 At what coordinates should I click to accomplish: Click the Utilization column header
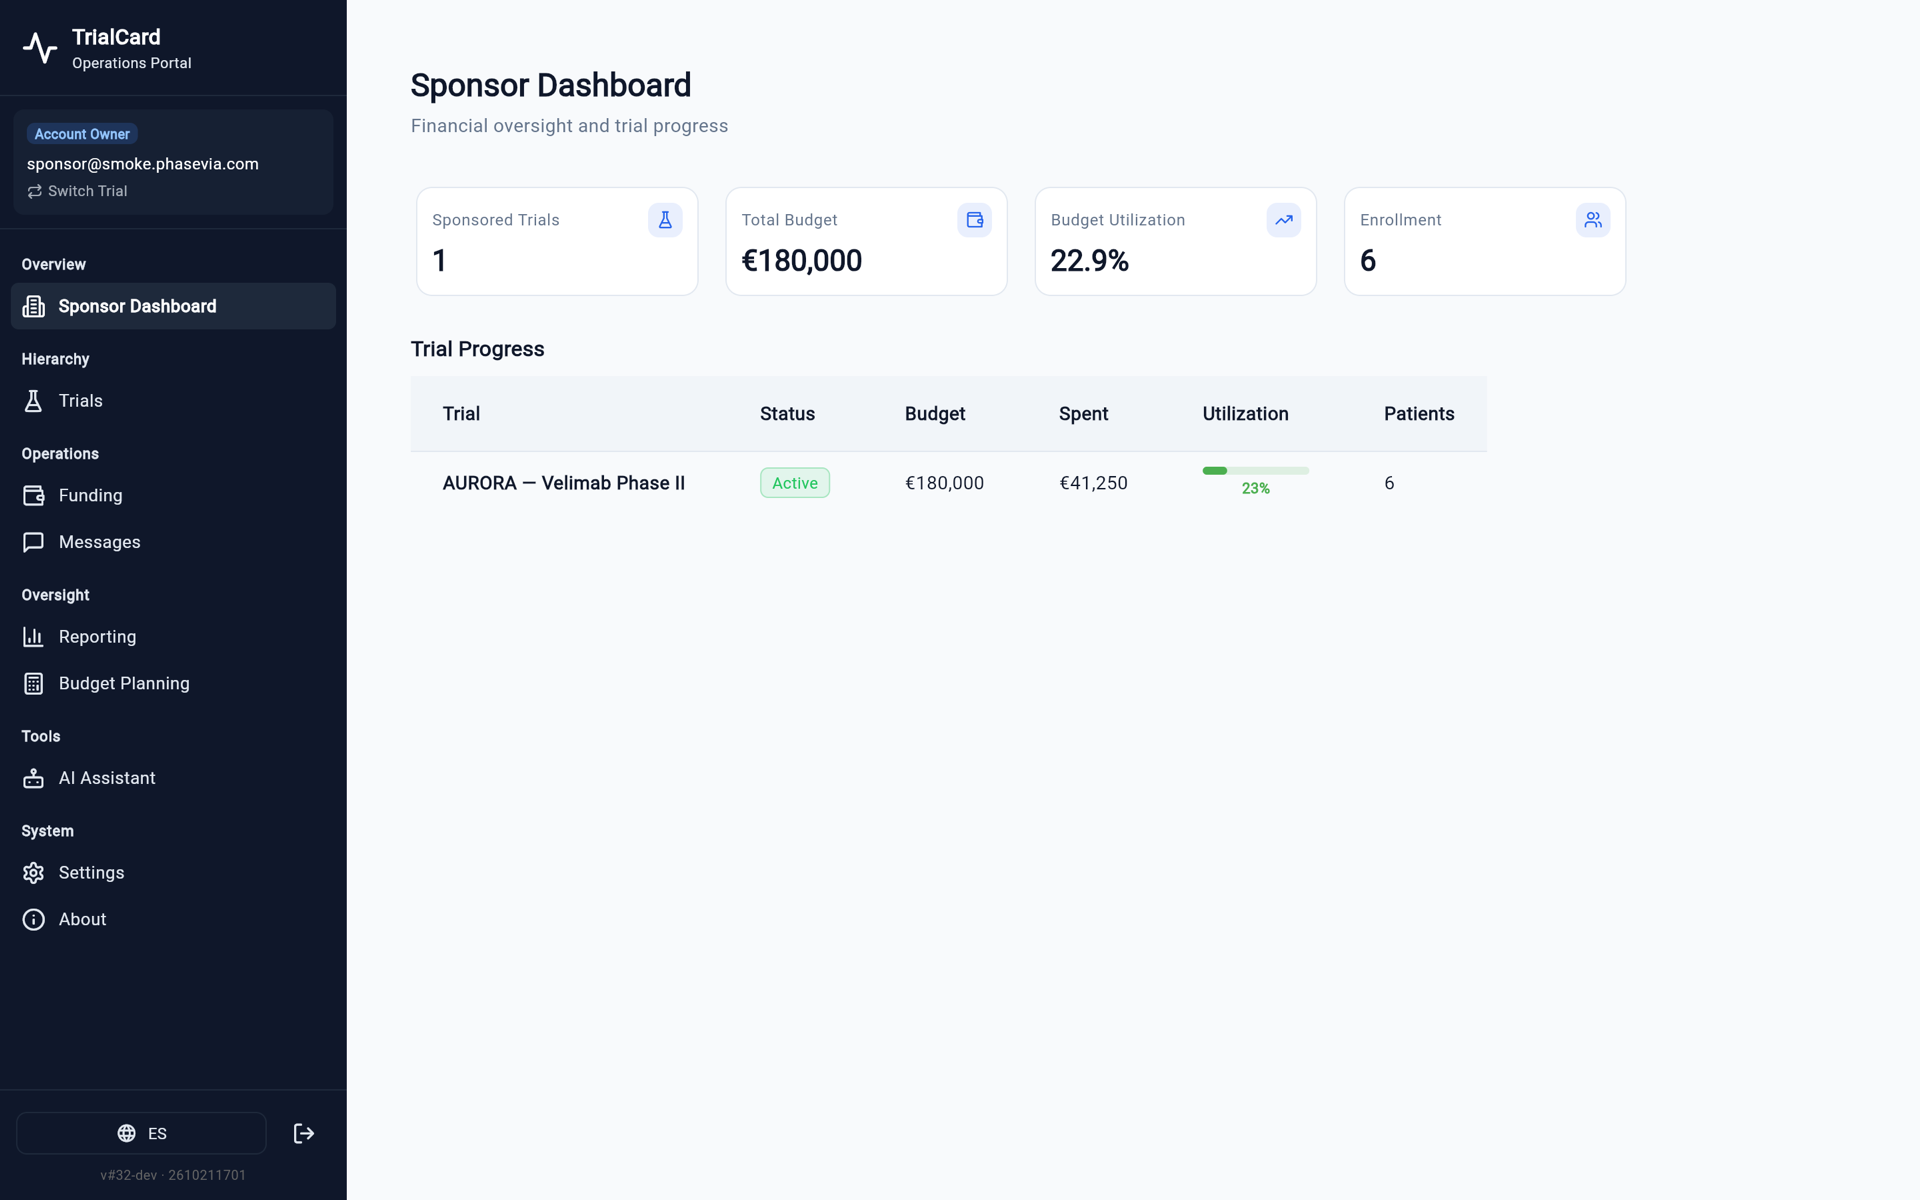(1245, 414)
